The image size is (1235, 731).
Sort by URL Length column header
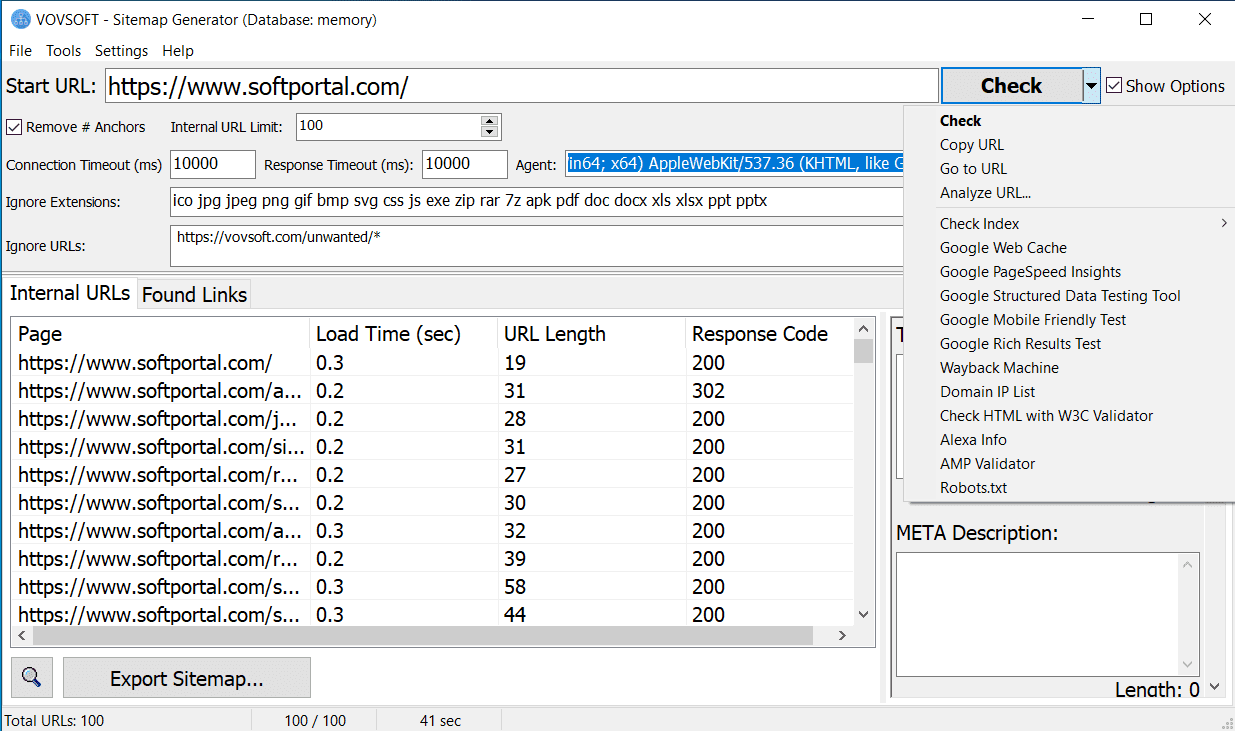click(x=591, y=334)
